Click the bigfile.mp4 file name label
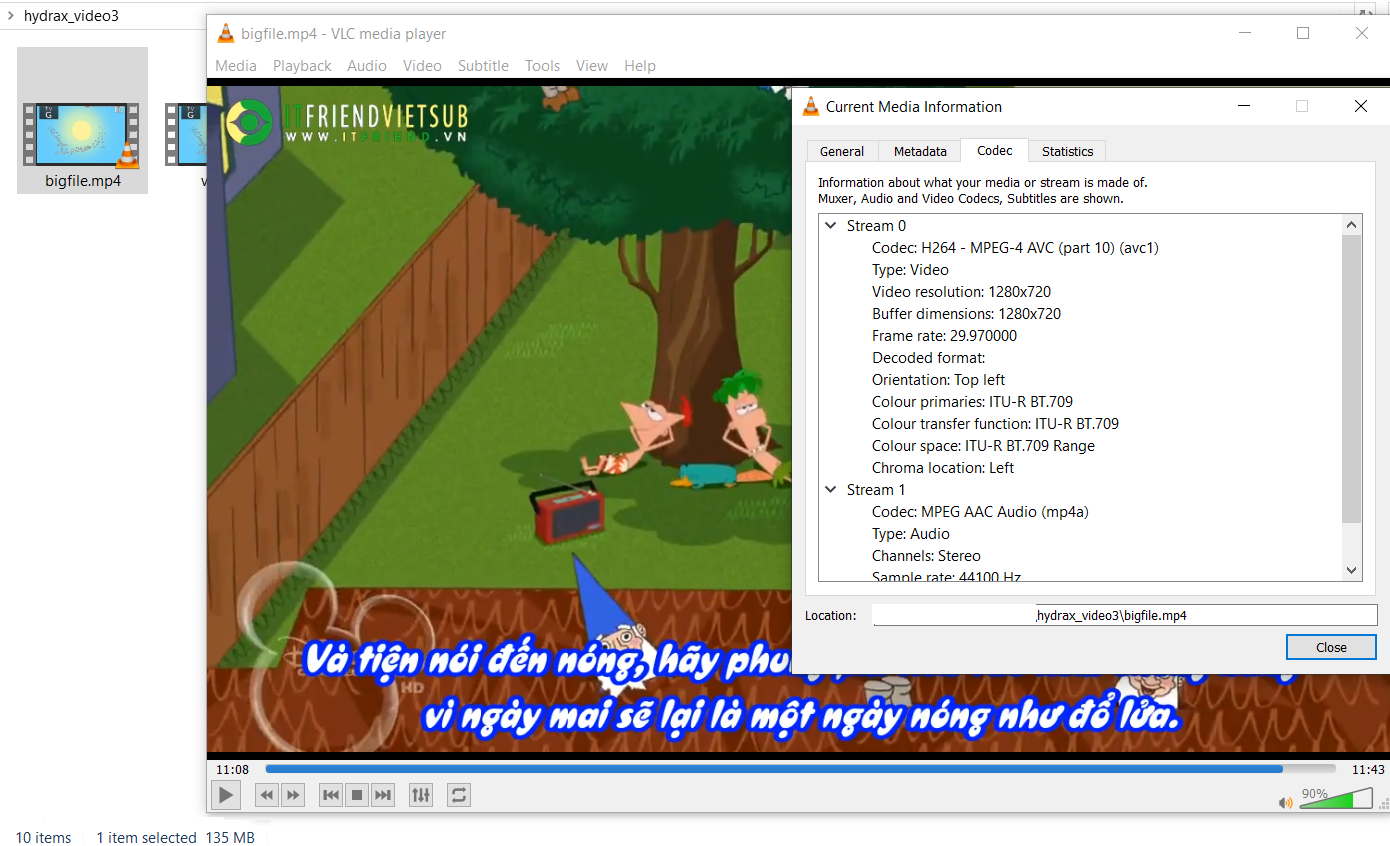Screen dimensions: 1390x846 coord(83,181)
